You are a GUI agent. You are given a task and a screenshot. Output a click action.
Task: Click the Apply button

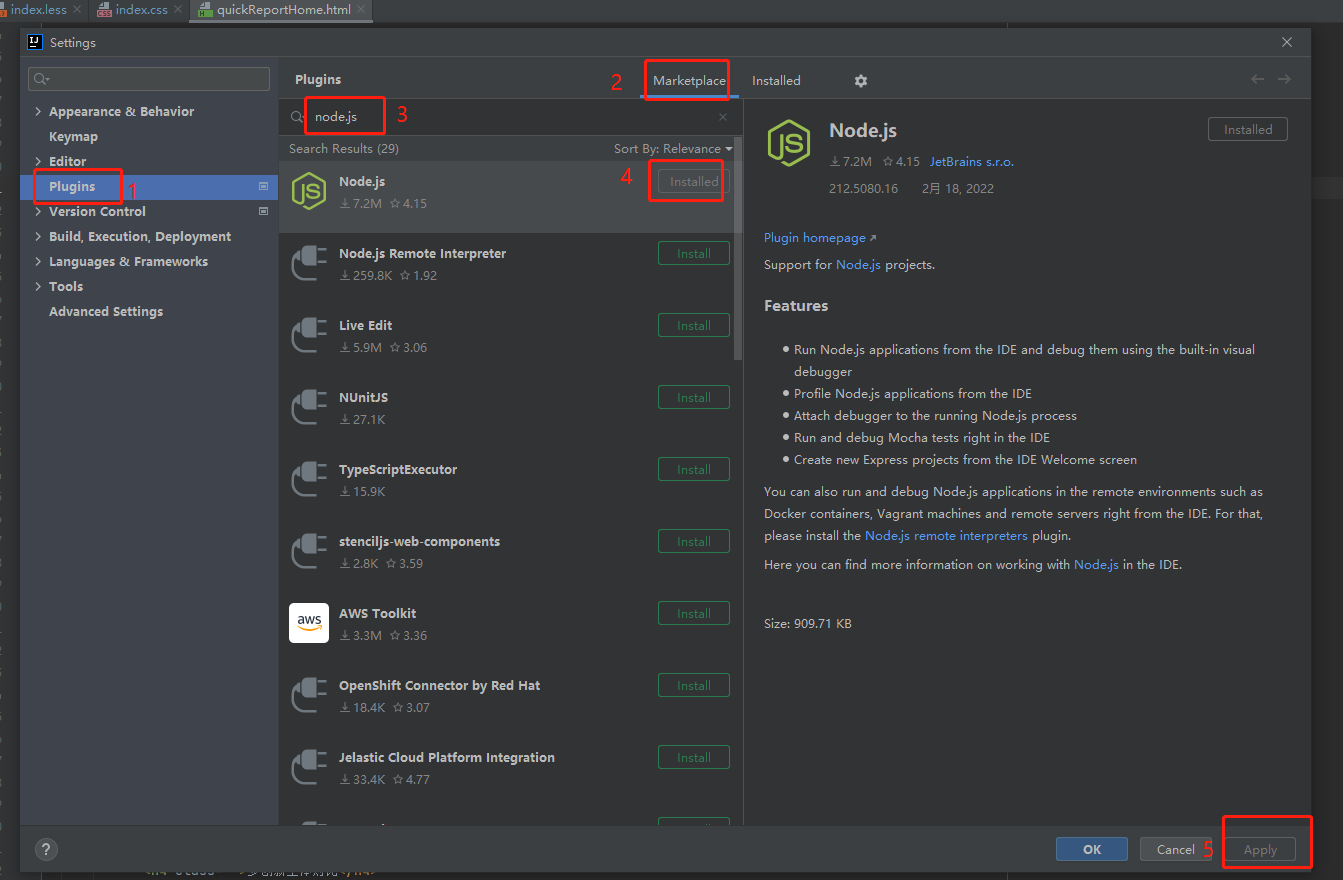click(x=1260, y=849)
